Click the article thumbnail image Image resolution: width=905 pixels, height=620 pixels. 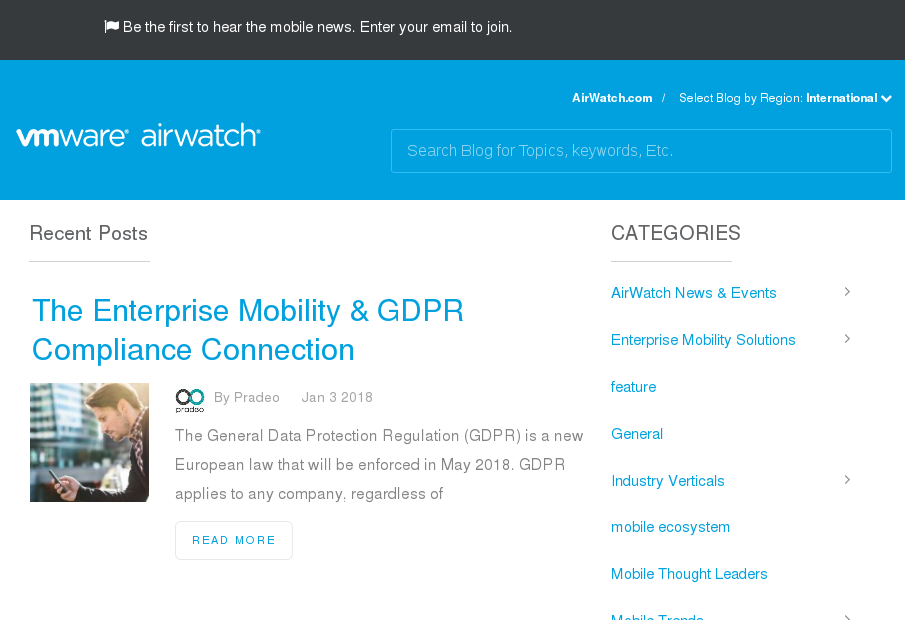point(89,442)
